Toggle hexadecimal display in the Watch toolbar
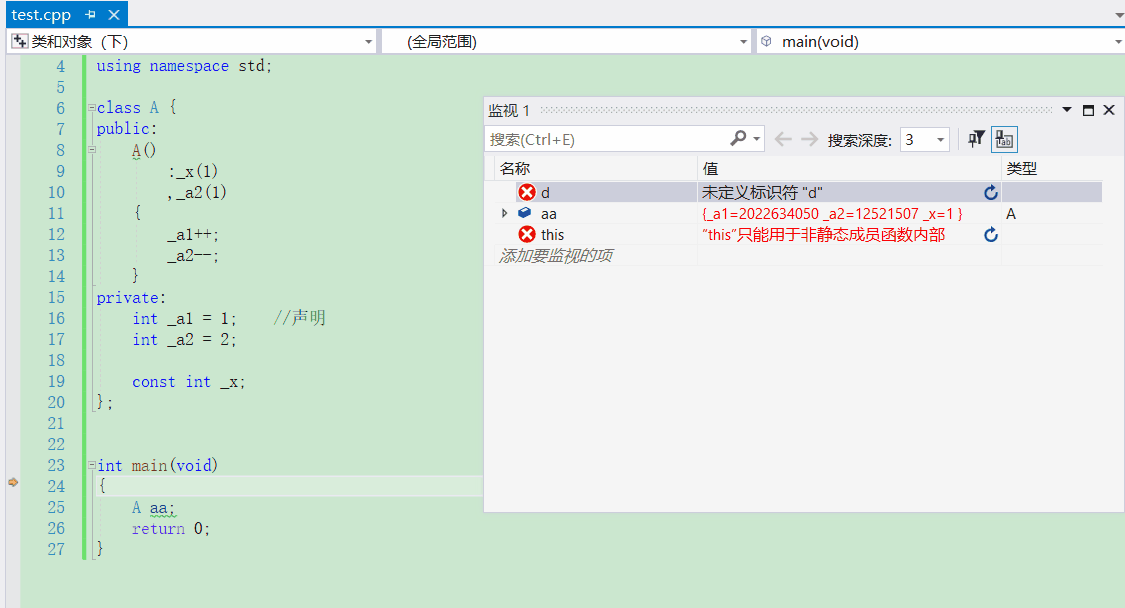Image resolution: width=1125 pixels, height=608 pixels. click(x=1003, y=139)
